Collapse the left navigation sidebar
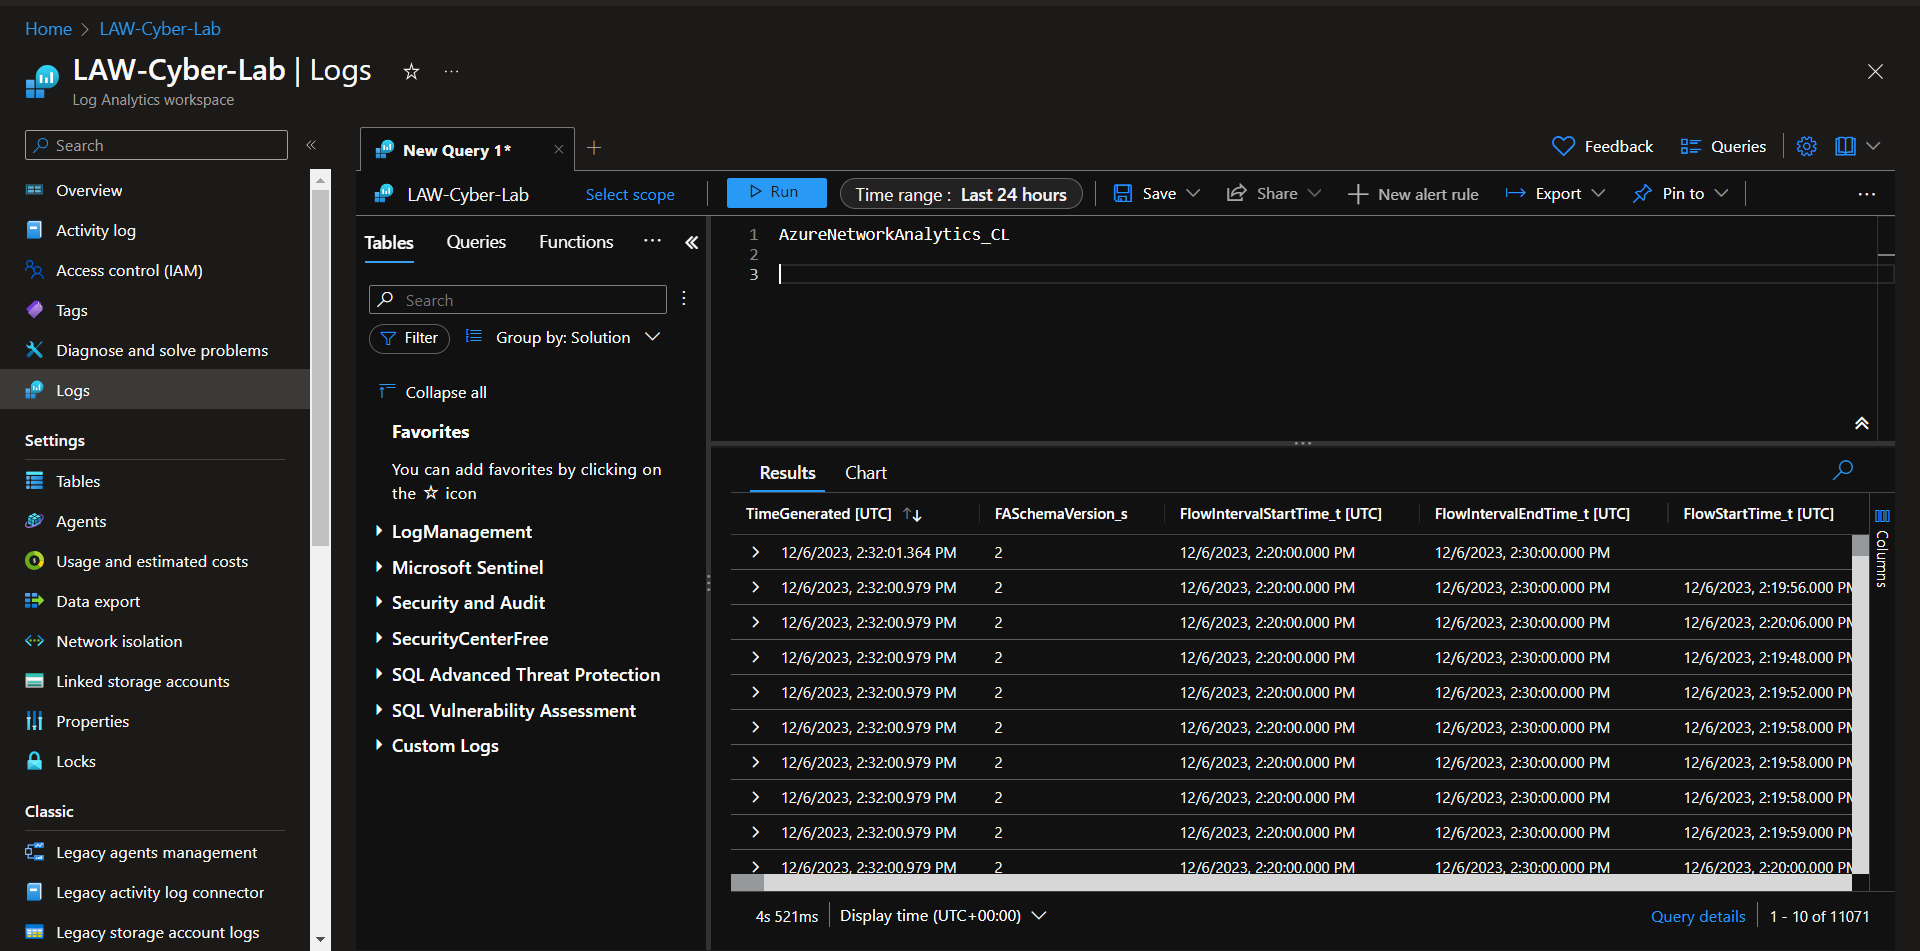The height and width of the screenshot is (951, 1920). point(311,145)
